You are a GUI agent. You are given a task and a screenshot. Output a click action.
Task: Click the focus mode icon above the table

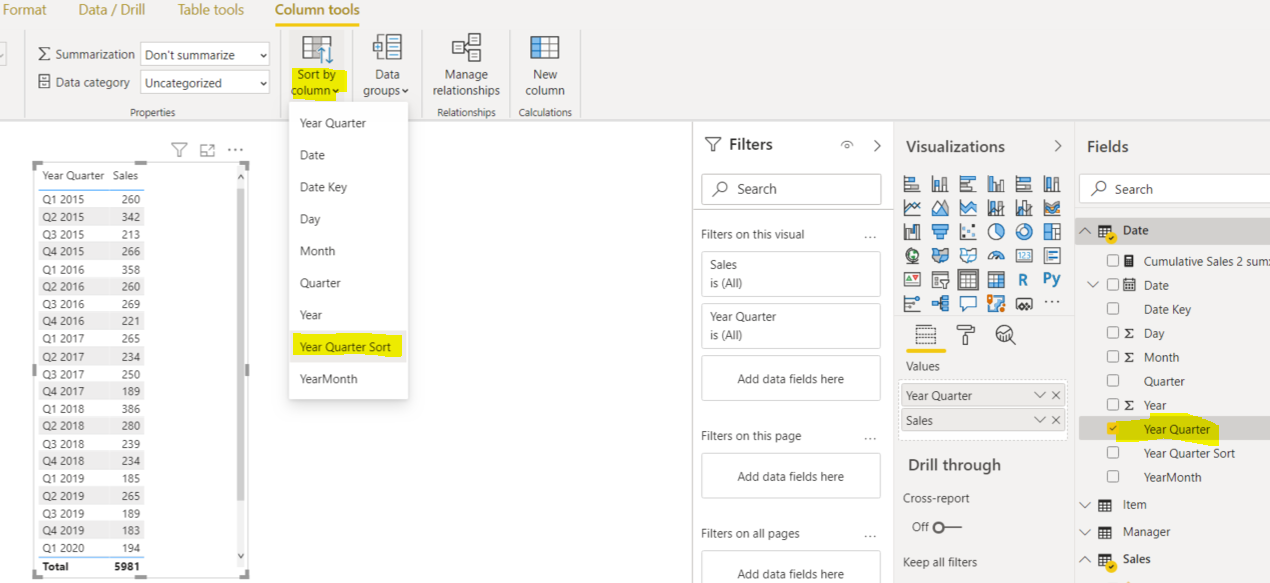207,150
